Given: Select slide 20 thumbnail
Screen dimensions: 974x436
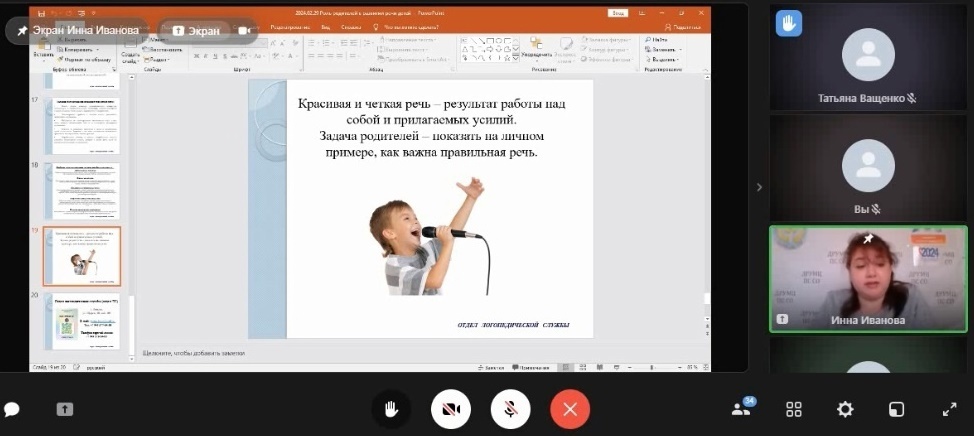Looking at the screenshot, I should coord(82,322).
